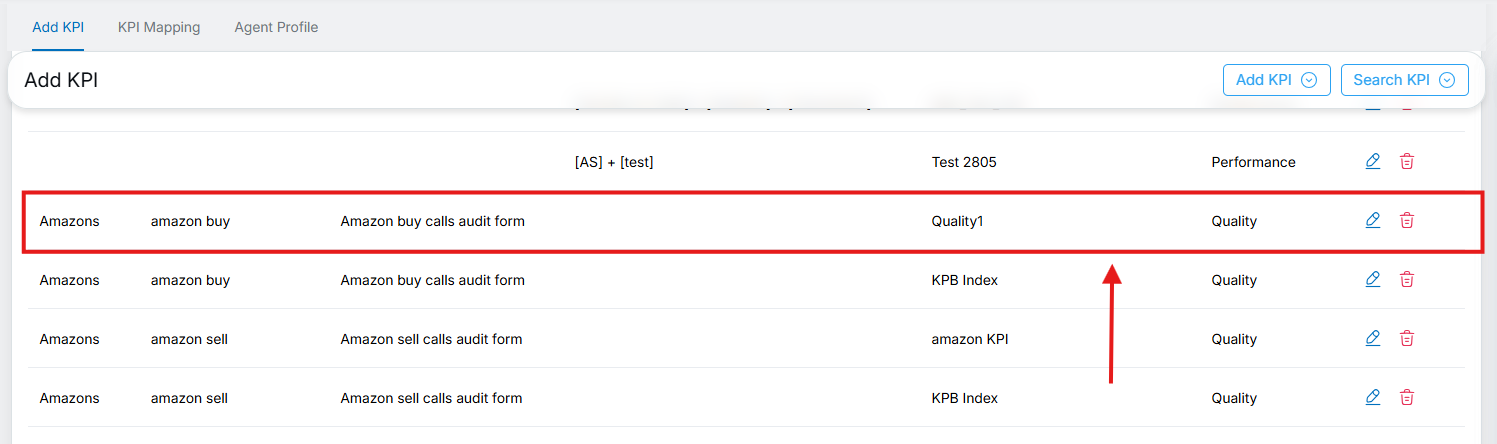Select the Add KPI tab
Image resolution: width=1497 pixels, height=444 pixels.
coord(58,27)
